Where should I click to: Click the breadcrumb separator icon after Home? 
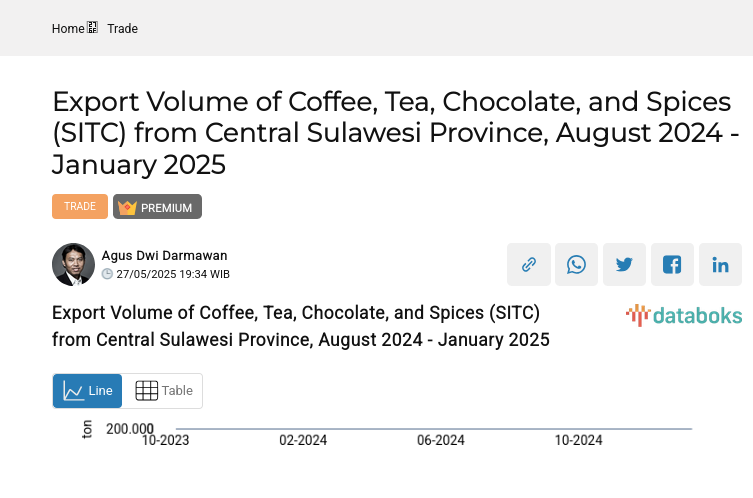(x=93, y=28)
